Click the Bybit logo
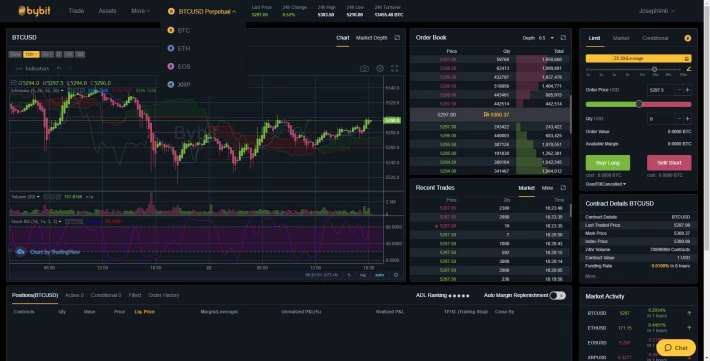Screen dimensions: 710x361 pos(34,11)
